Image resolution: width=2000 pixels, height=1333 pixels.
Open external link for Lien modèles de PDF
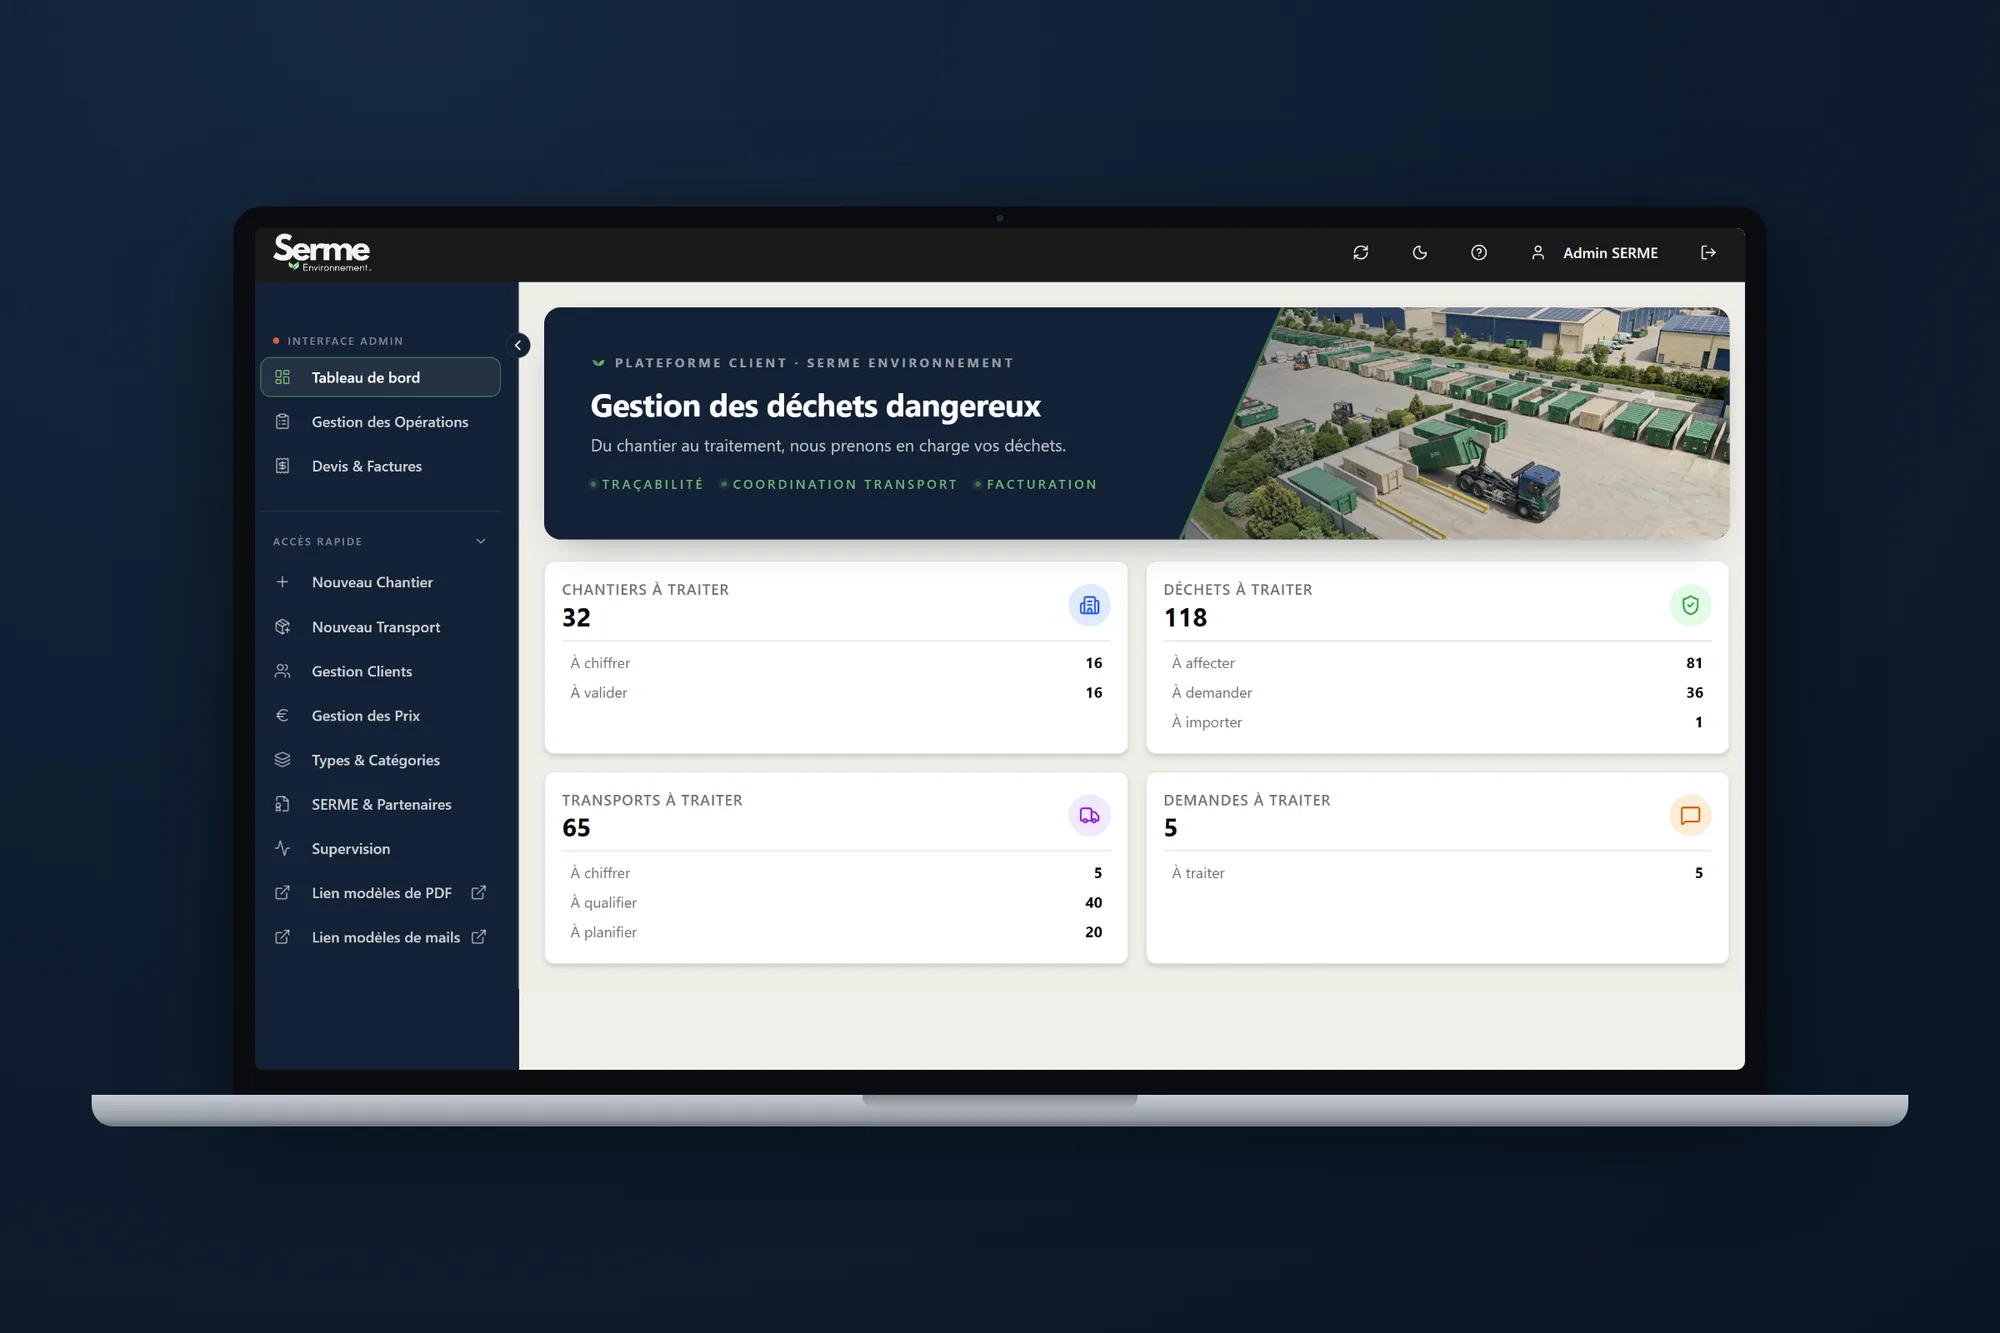tap(479, 892)
